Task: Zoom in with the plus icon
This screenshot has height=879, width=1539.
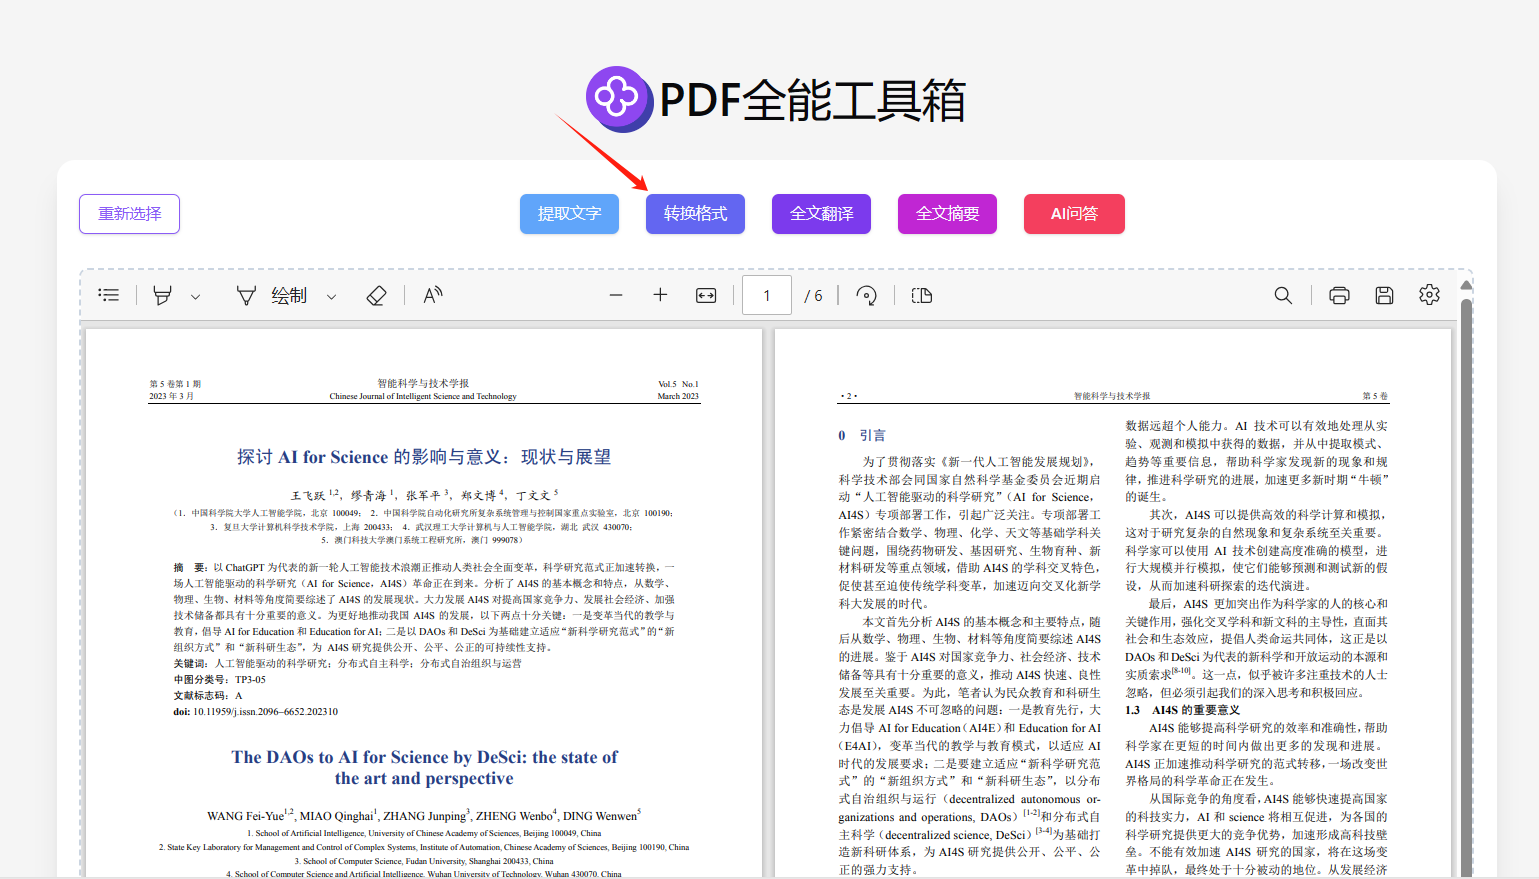Action: click(660, 295)
